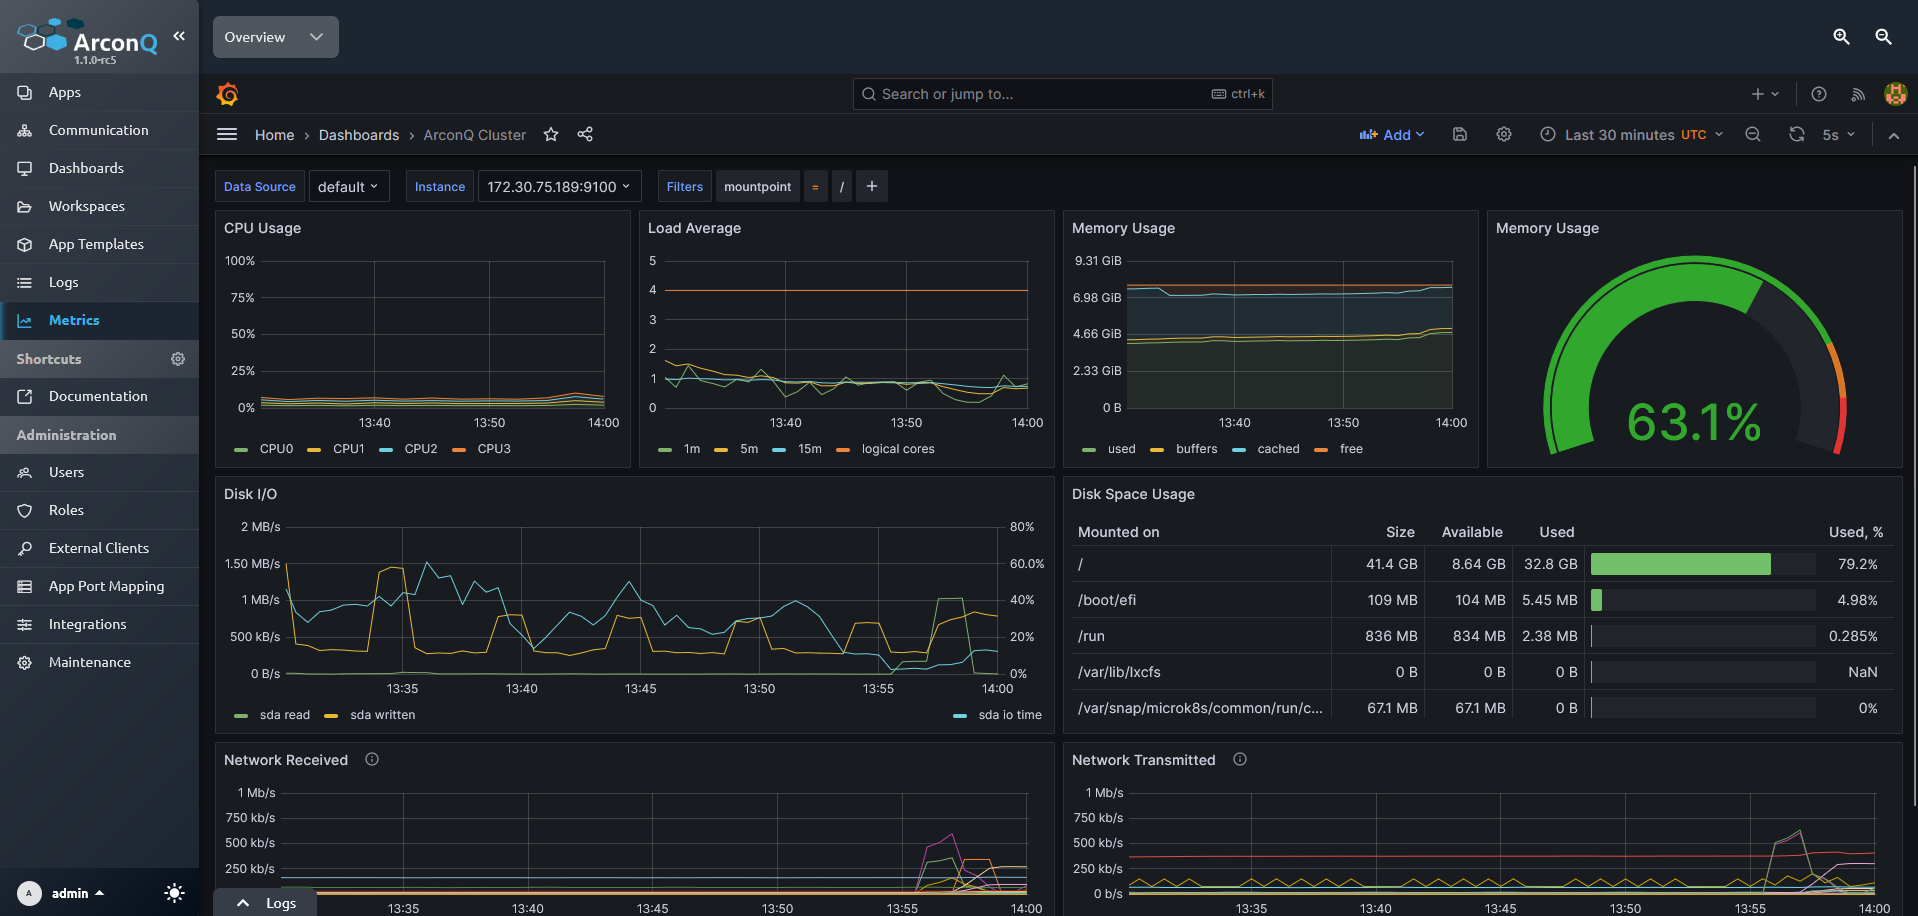Image resolution: width=1918 pixels, height=916 pixels.
Task: Open the Add panel dropdown
Action: click(x=1392, y=134)
